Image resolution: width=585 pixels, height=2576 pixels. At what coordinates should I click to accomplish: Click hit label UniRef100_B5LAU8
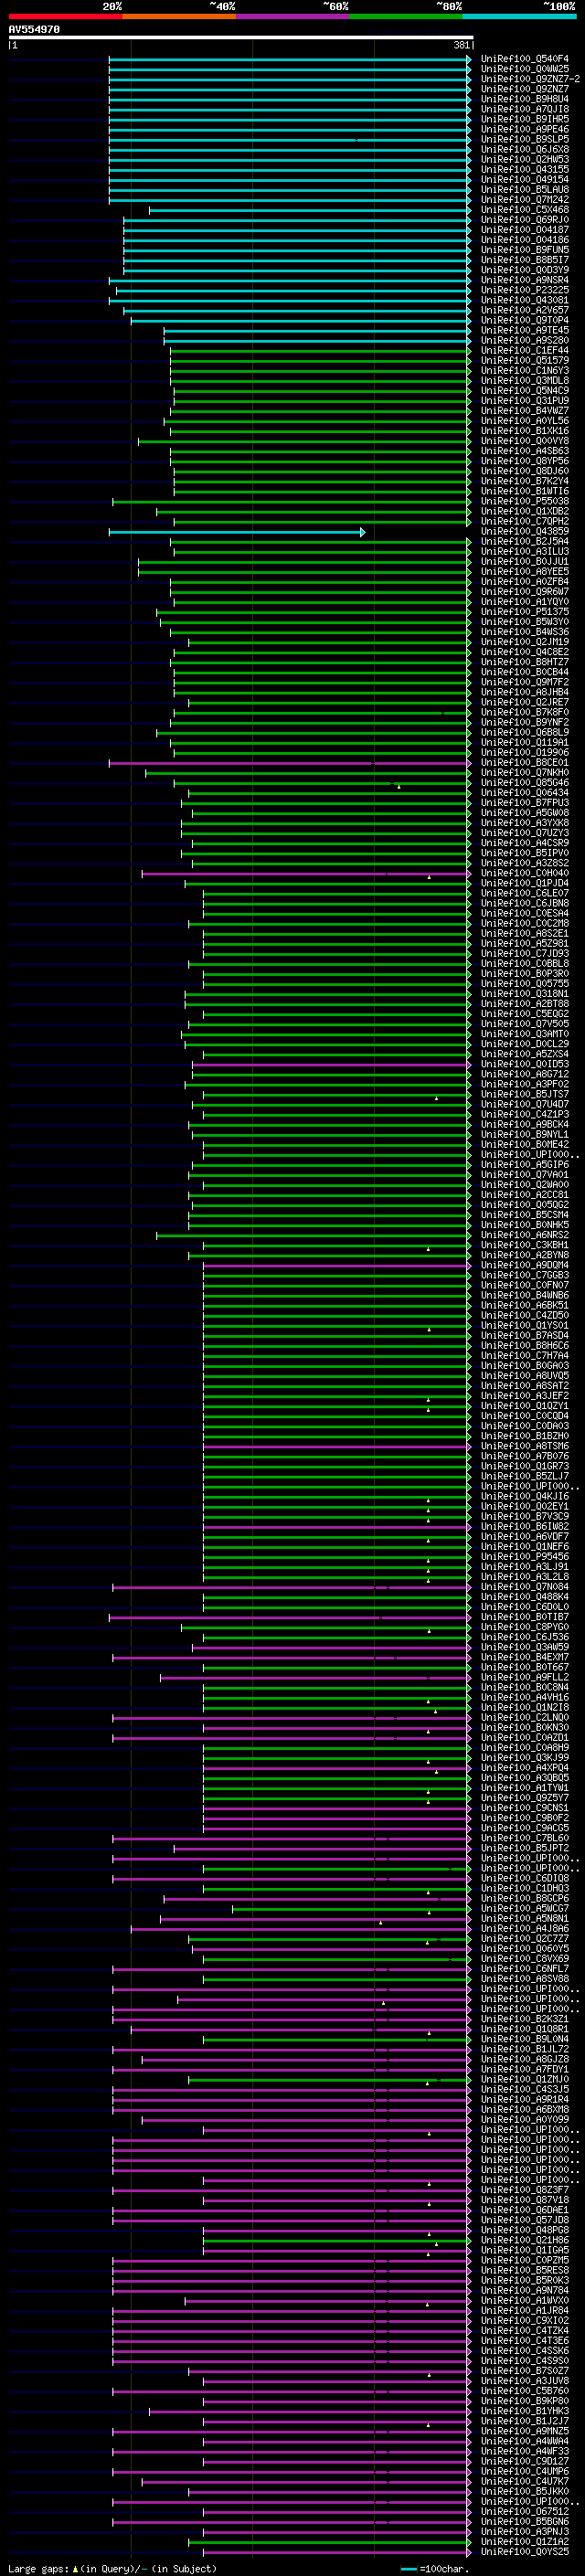[525, 189]
